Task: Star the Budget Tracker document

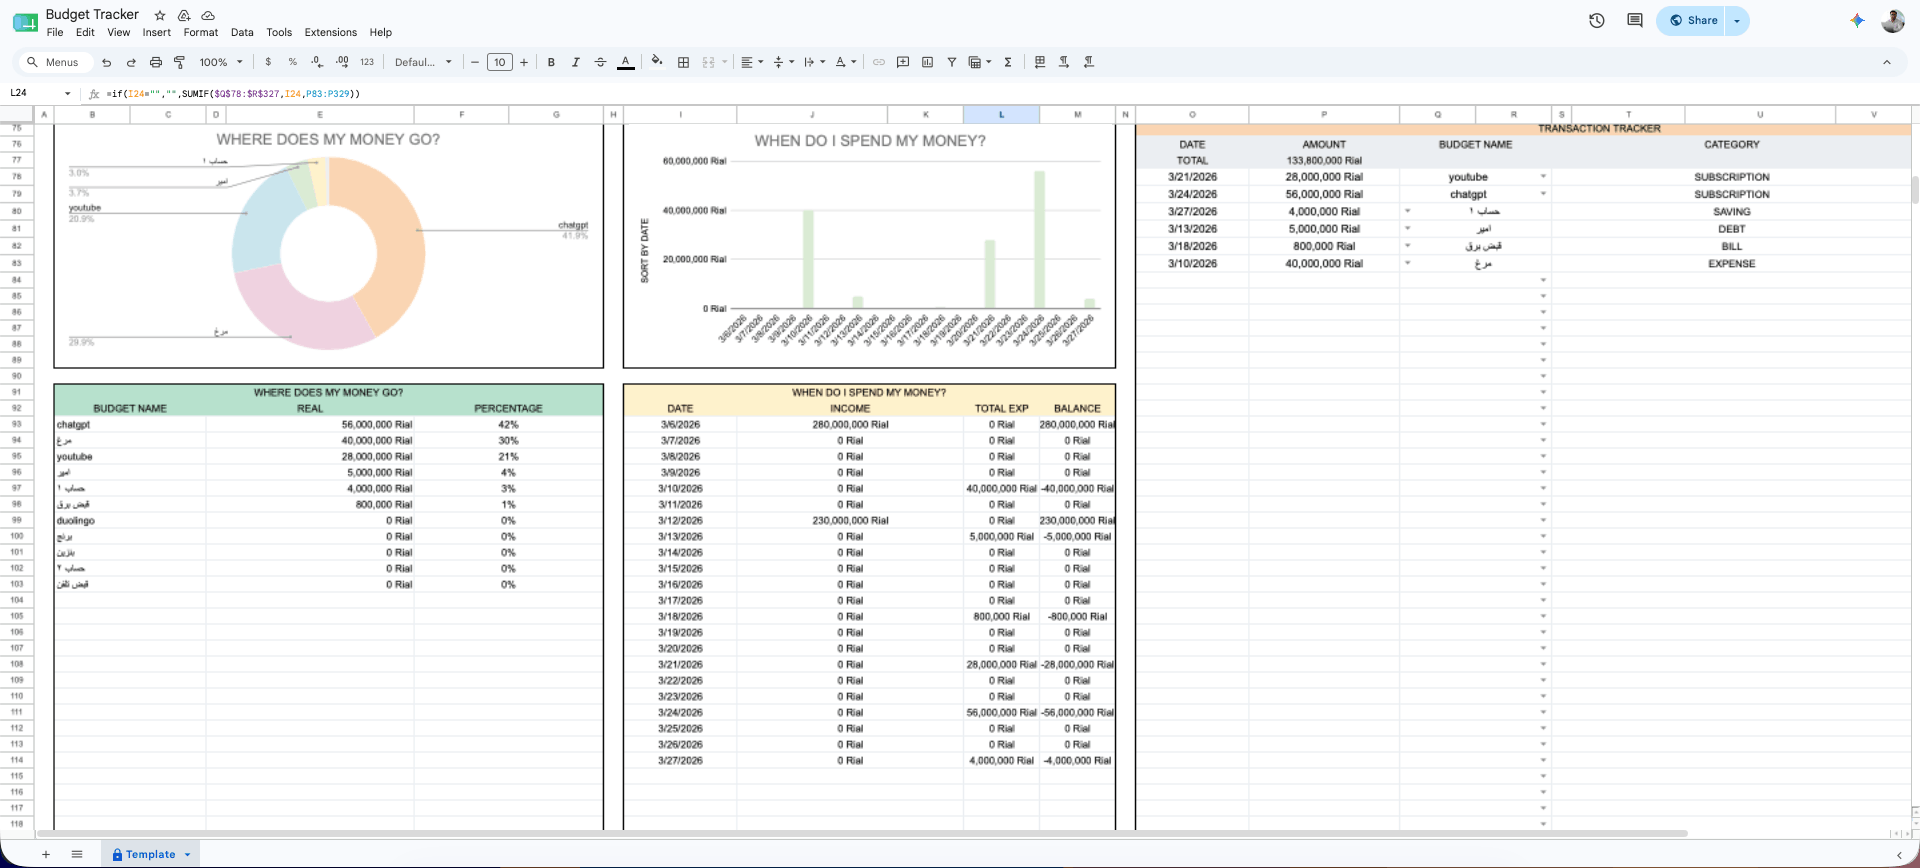Action: 160,15
